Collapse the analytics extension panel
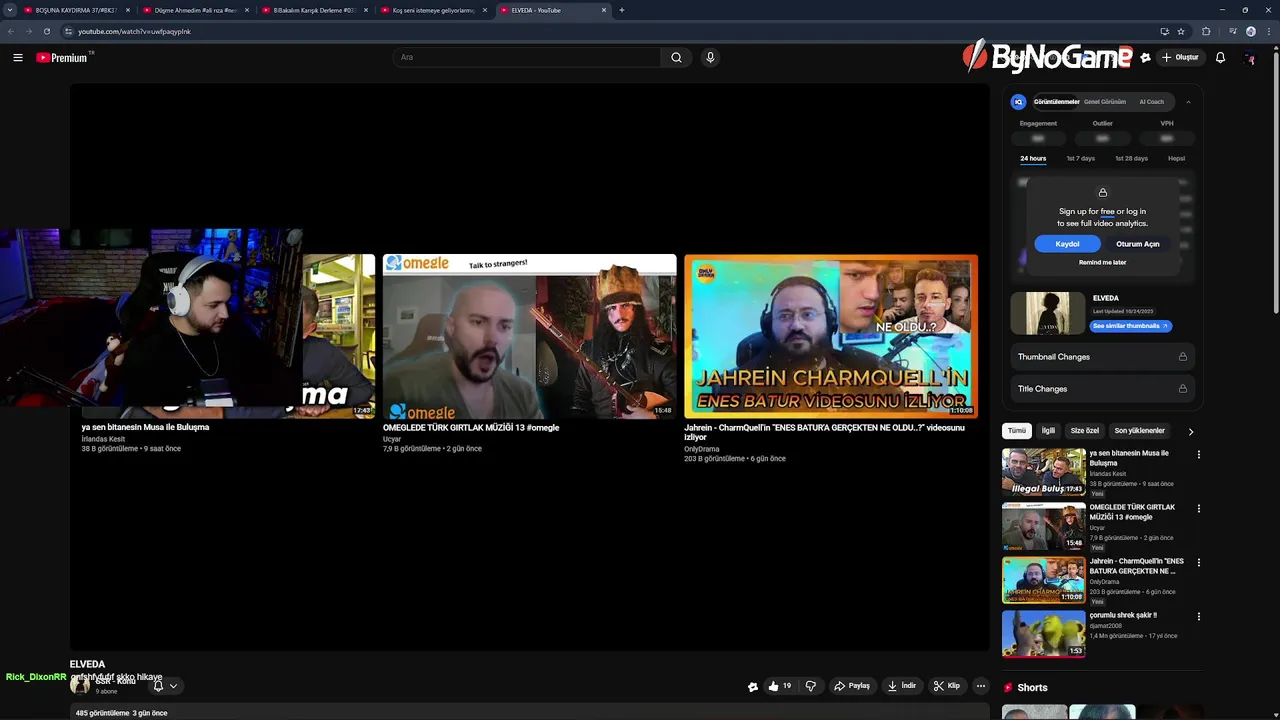The width and height of the screenshot is (1280, 720). tap(1188, 102)
